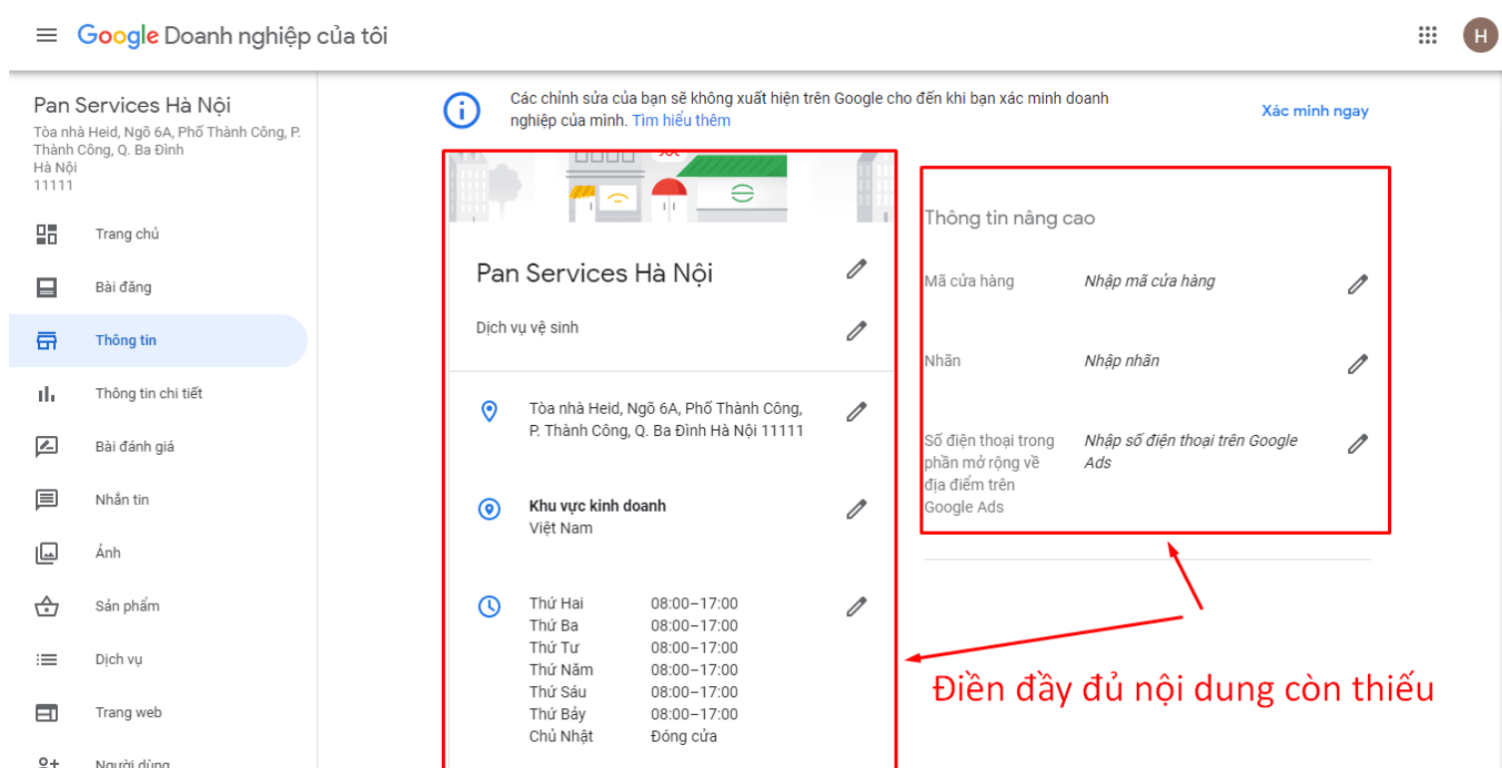The image size is (1502, 768).
Task: Edit the business name Pan Services Hà Nội
Action: [x=856, y=269]
